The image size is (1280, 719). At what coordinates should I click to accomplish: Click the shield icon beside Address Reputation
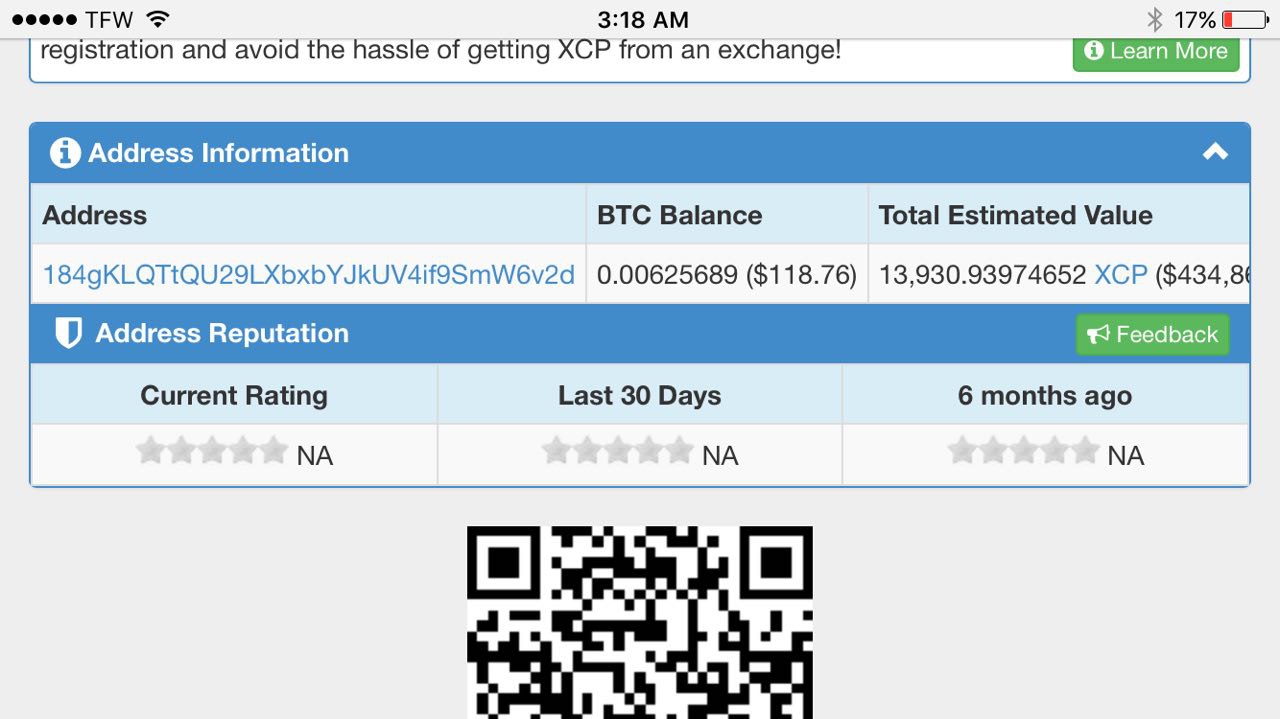[x=68, y=333]
